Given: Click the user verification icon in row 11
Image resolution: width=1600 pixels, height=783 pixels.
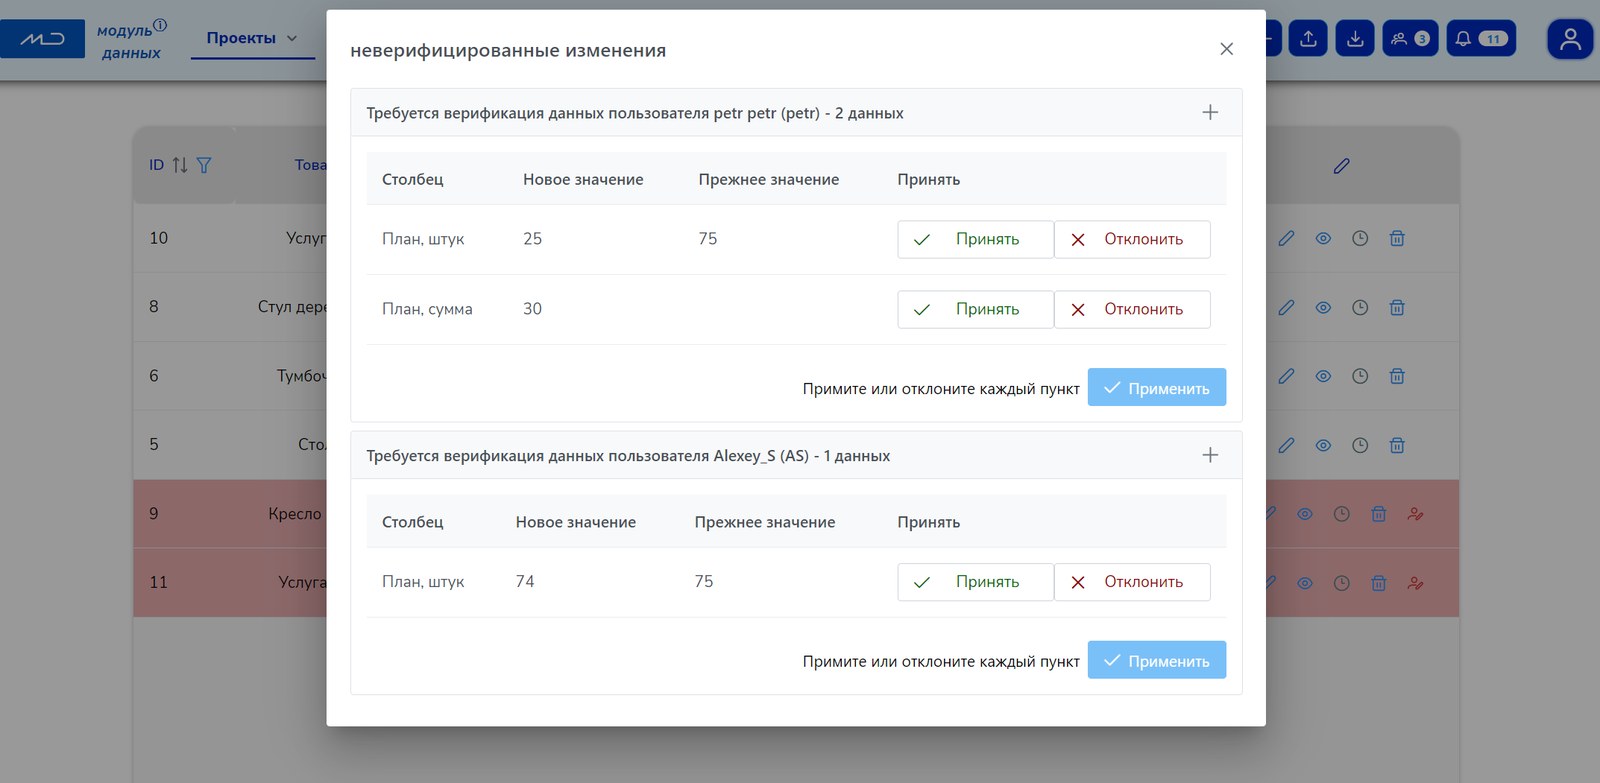Looking at the screenshot, I should pyautogui.click(x=1415, y=583).
